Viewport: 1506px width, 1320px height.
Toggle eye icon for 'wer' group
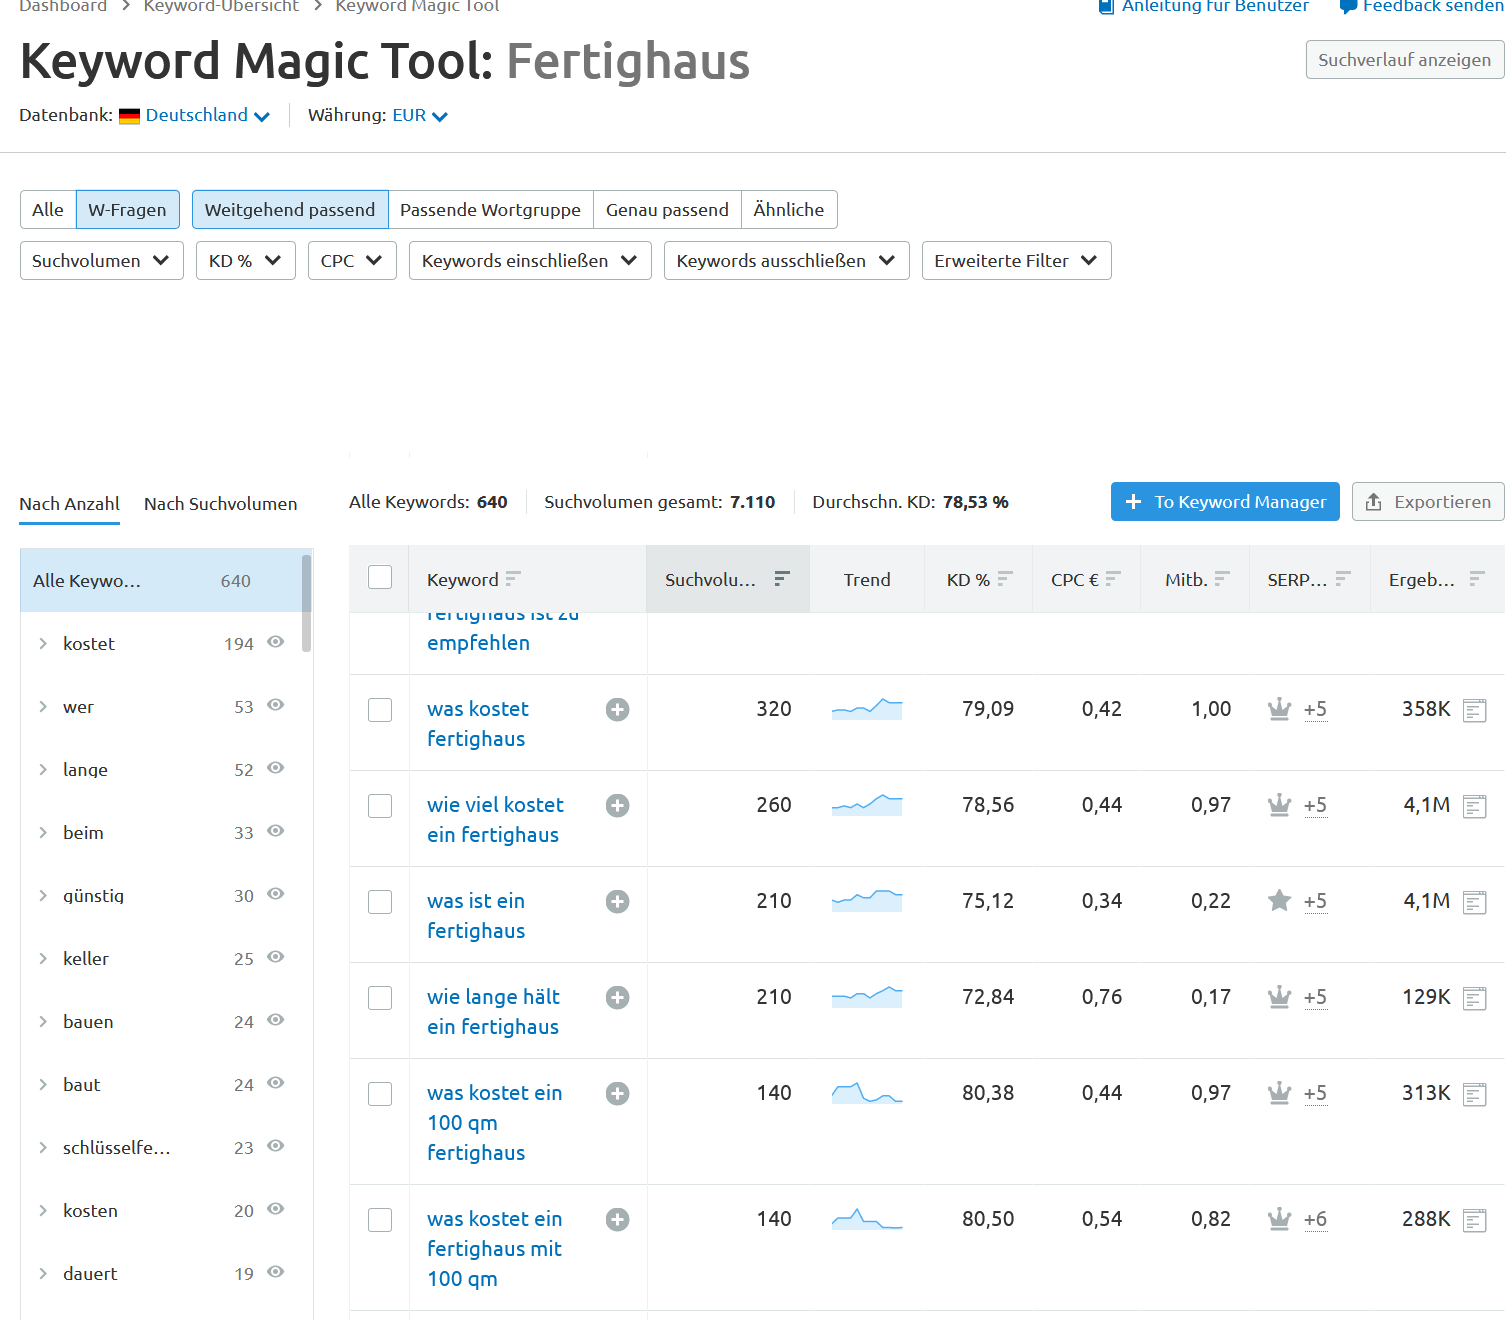[276, 705]
